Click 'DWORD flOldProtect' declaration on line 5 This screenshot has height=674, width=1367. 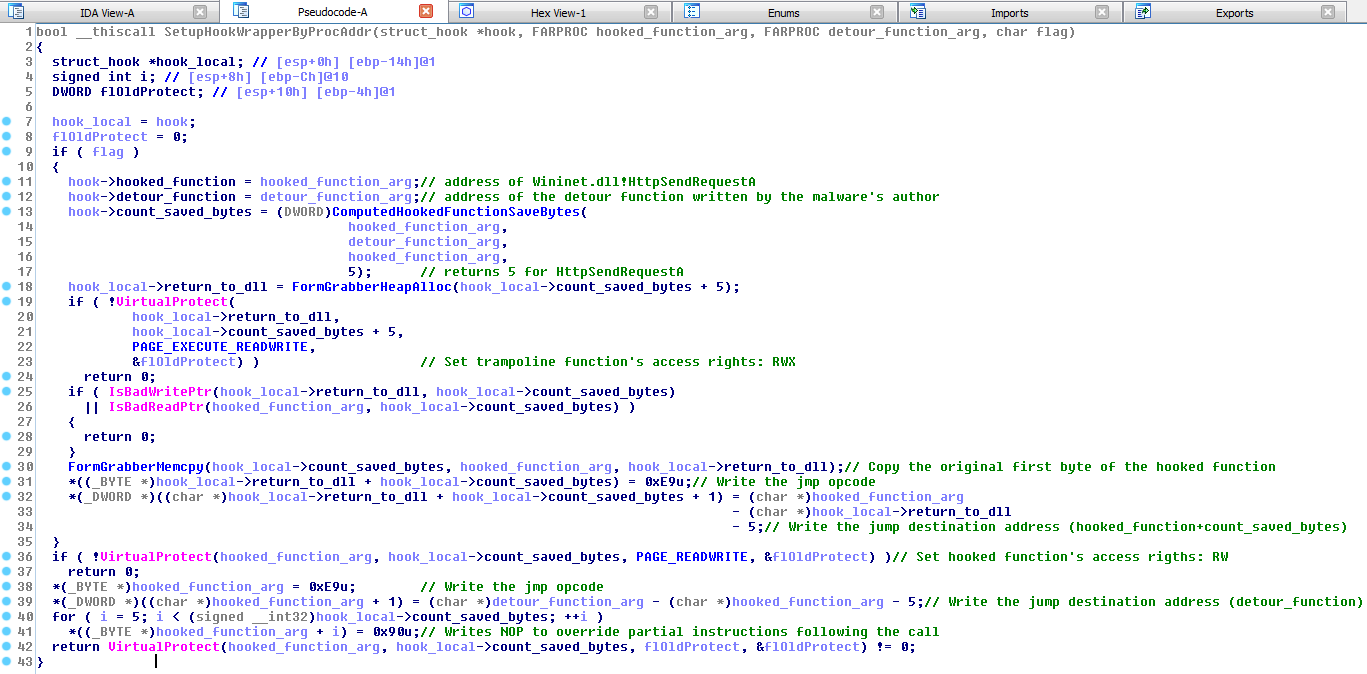pos(128,92)
